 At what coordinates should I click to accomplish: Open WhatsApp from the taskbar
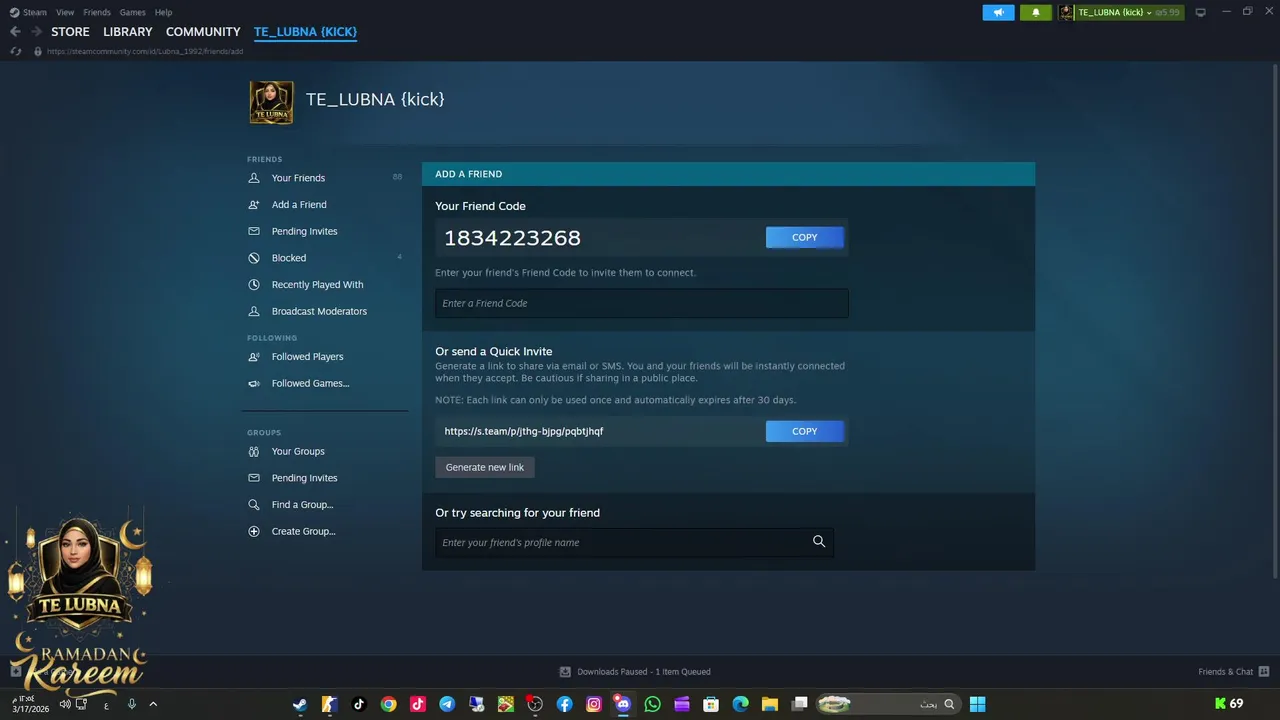(x=653, y=704)
